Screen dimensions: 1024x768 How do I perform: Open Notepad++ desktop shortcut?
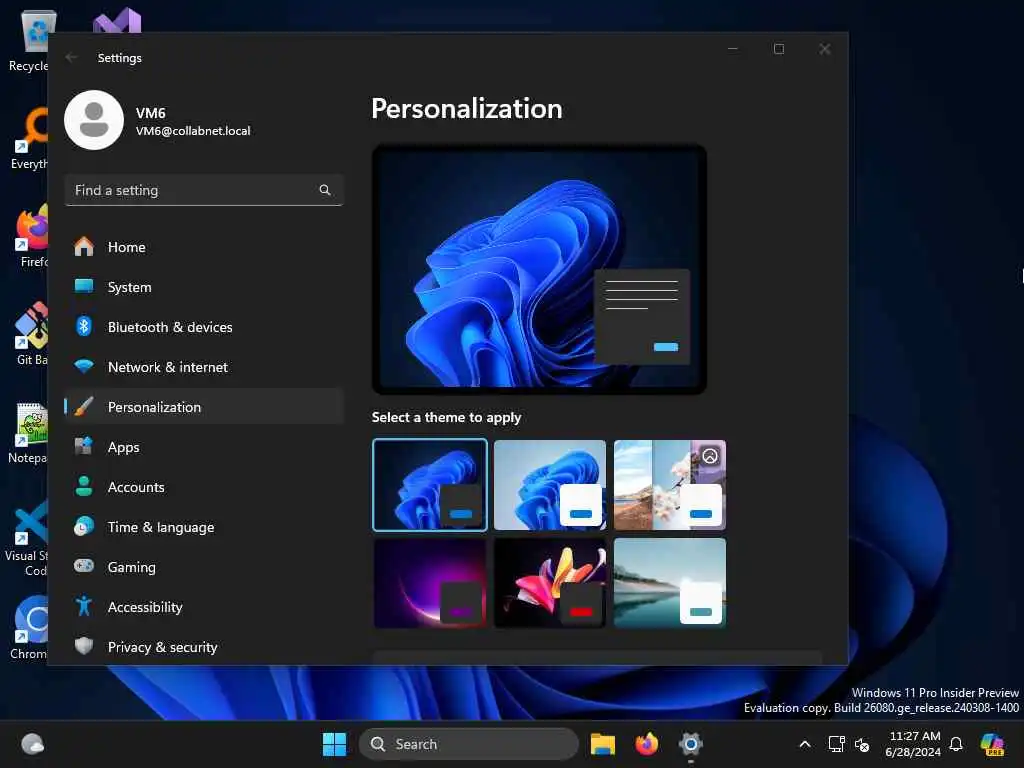click(x=29, y=432)
